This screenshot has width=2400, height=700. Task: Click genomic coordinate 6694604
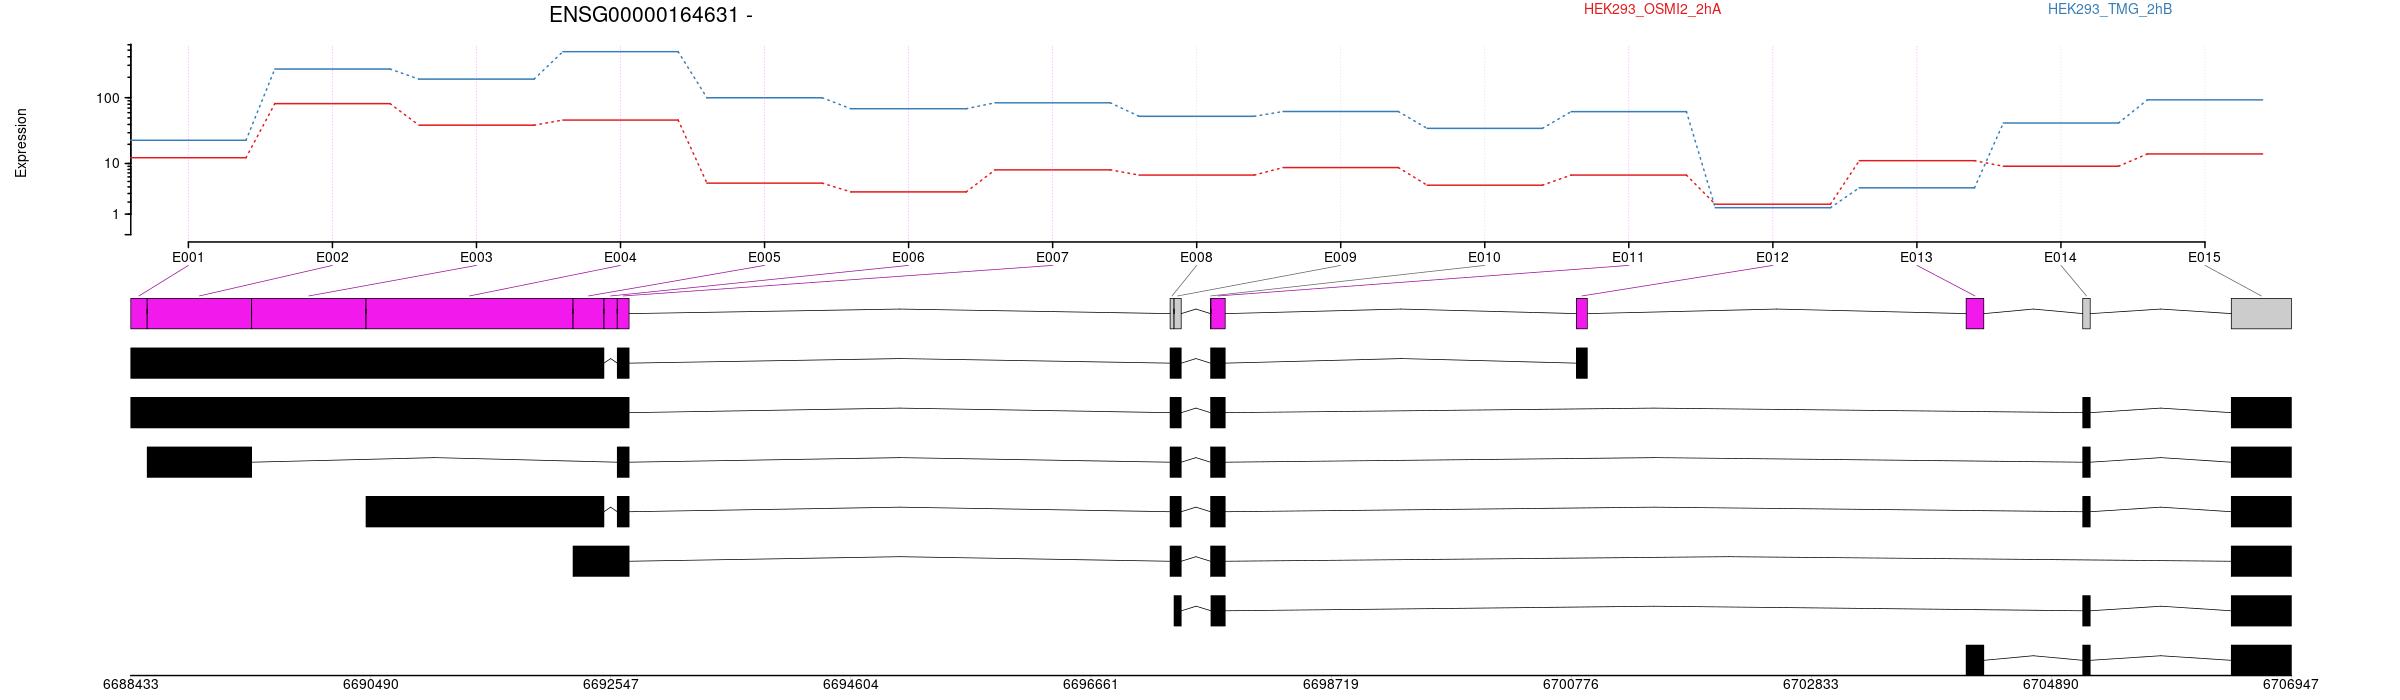click(851, 685)
